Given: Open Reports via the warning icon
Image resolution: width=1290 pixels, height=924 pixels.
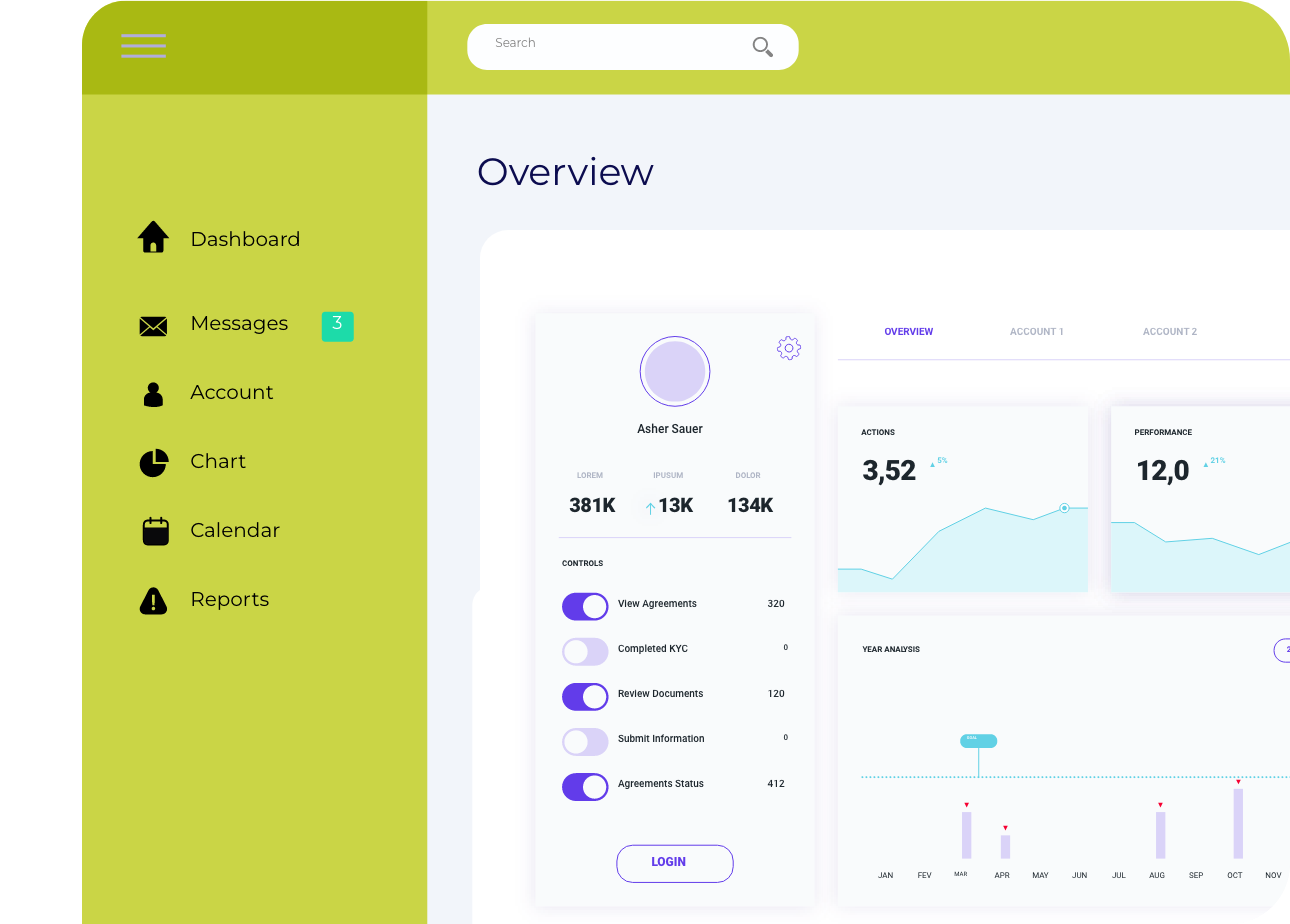Looking at the screenshot, I should [153, 599].
